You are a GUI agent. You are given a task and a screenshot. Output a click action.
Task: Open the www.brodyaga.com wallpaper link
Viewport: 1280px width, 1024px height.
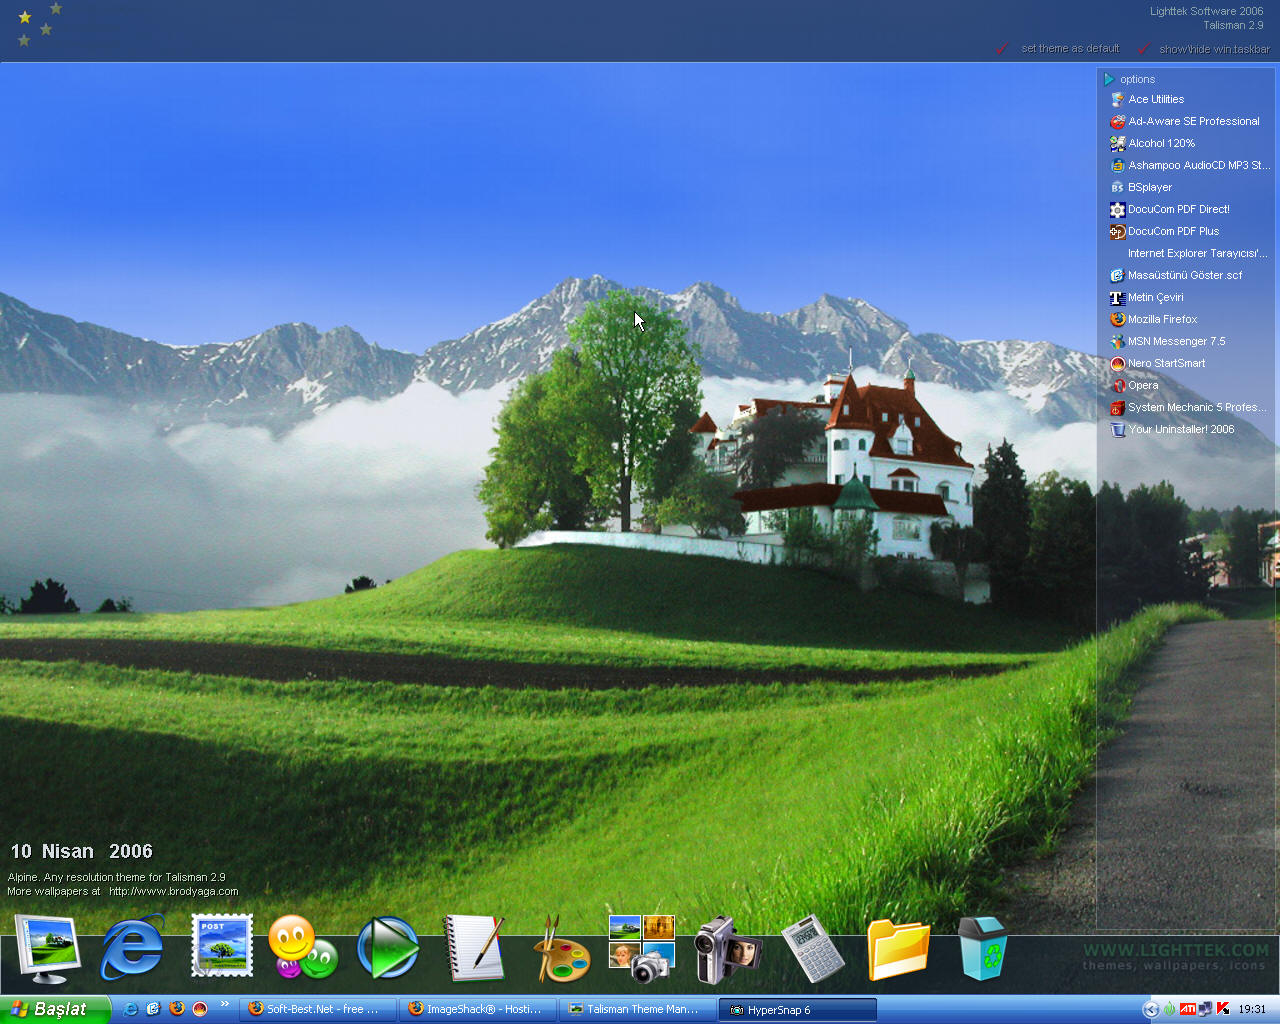pos(173,891)
